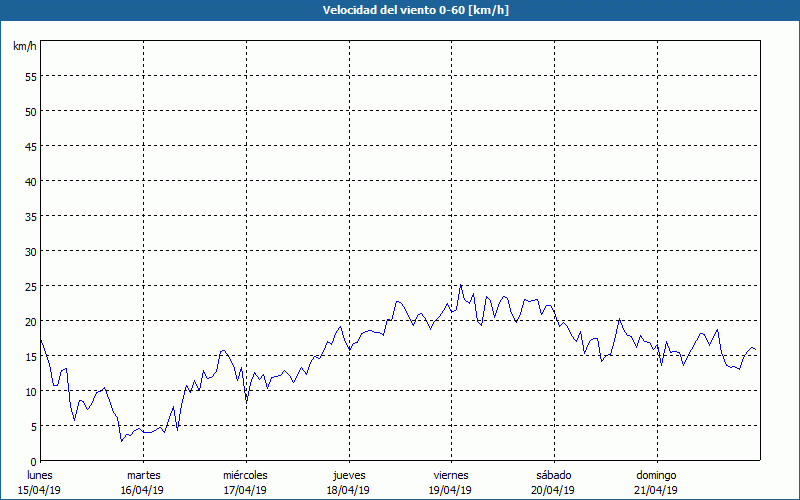Click the 'sábado' day label
The image size is (800, 500).
pos(554,476)
